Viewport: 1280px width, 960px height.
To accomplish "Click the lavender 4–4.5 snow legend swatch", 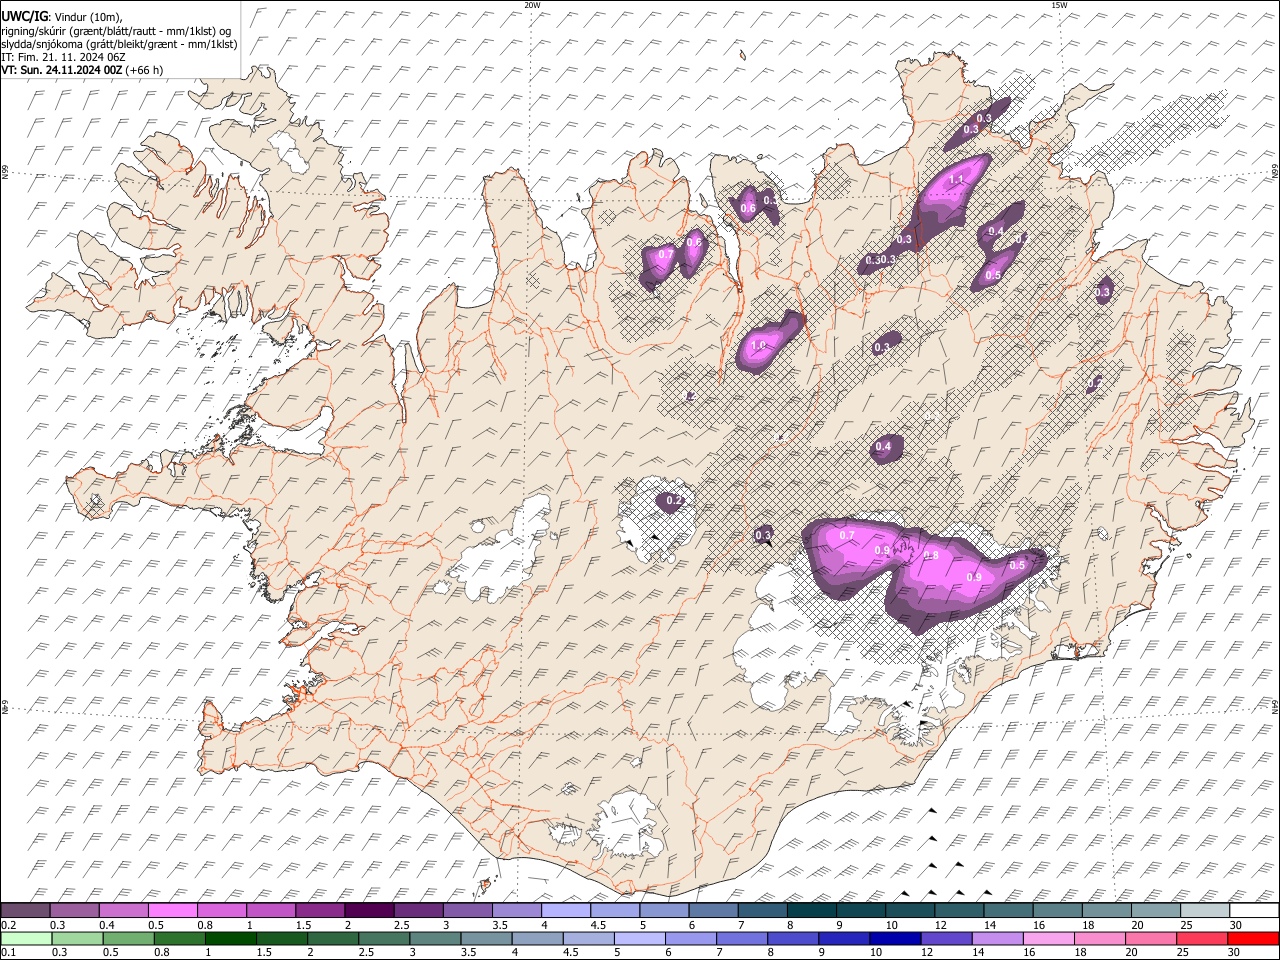I will coord(566,911).
